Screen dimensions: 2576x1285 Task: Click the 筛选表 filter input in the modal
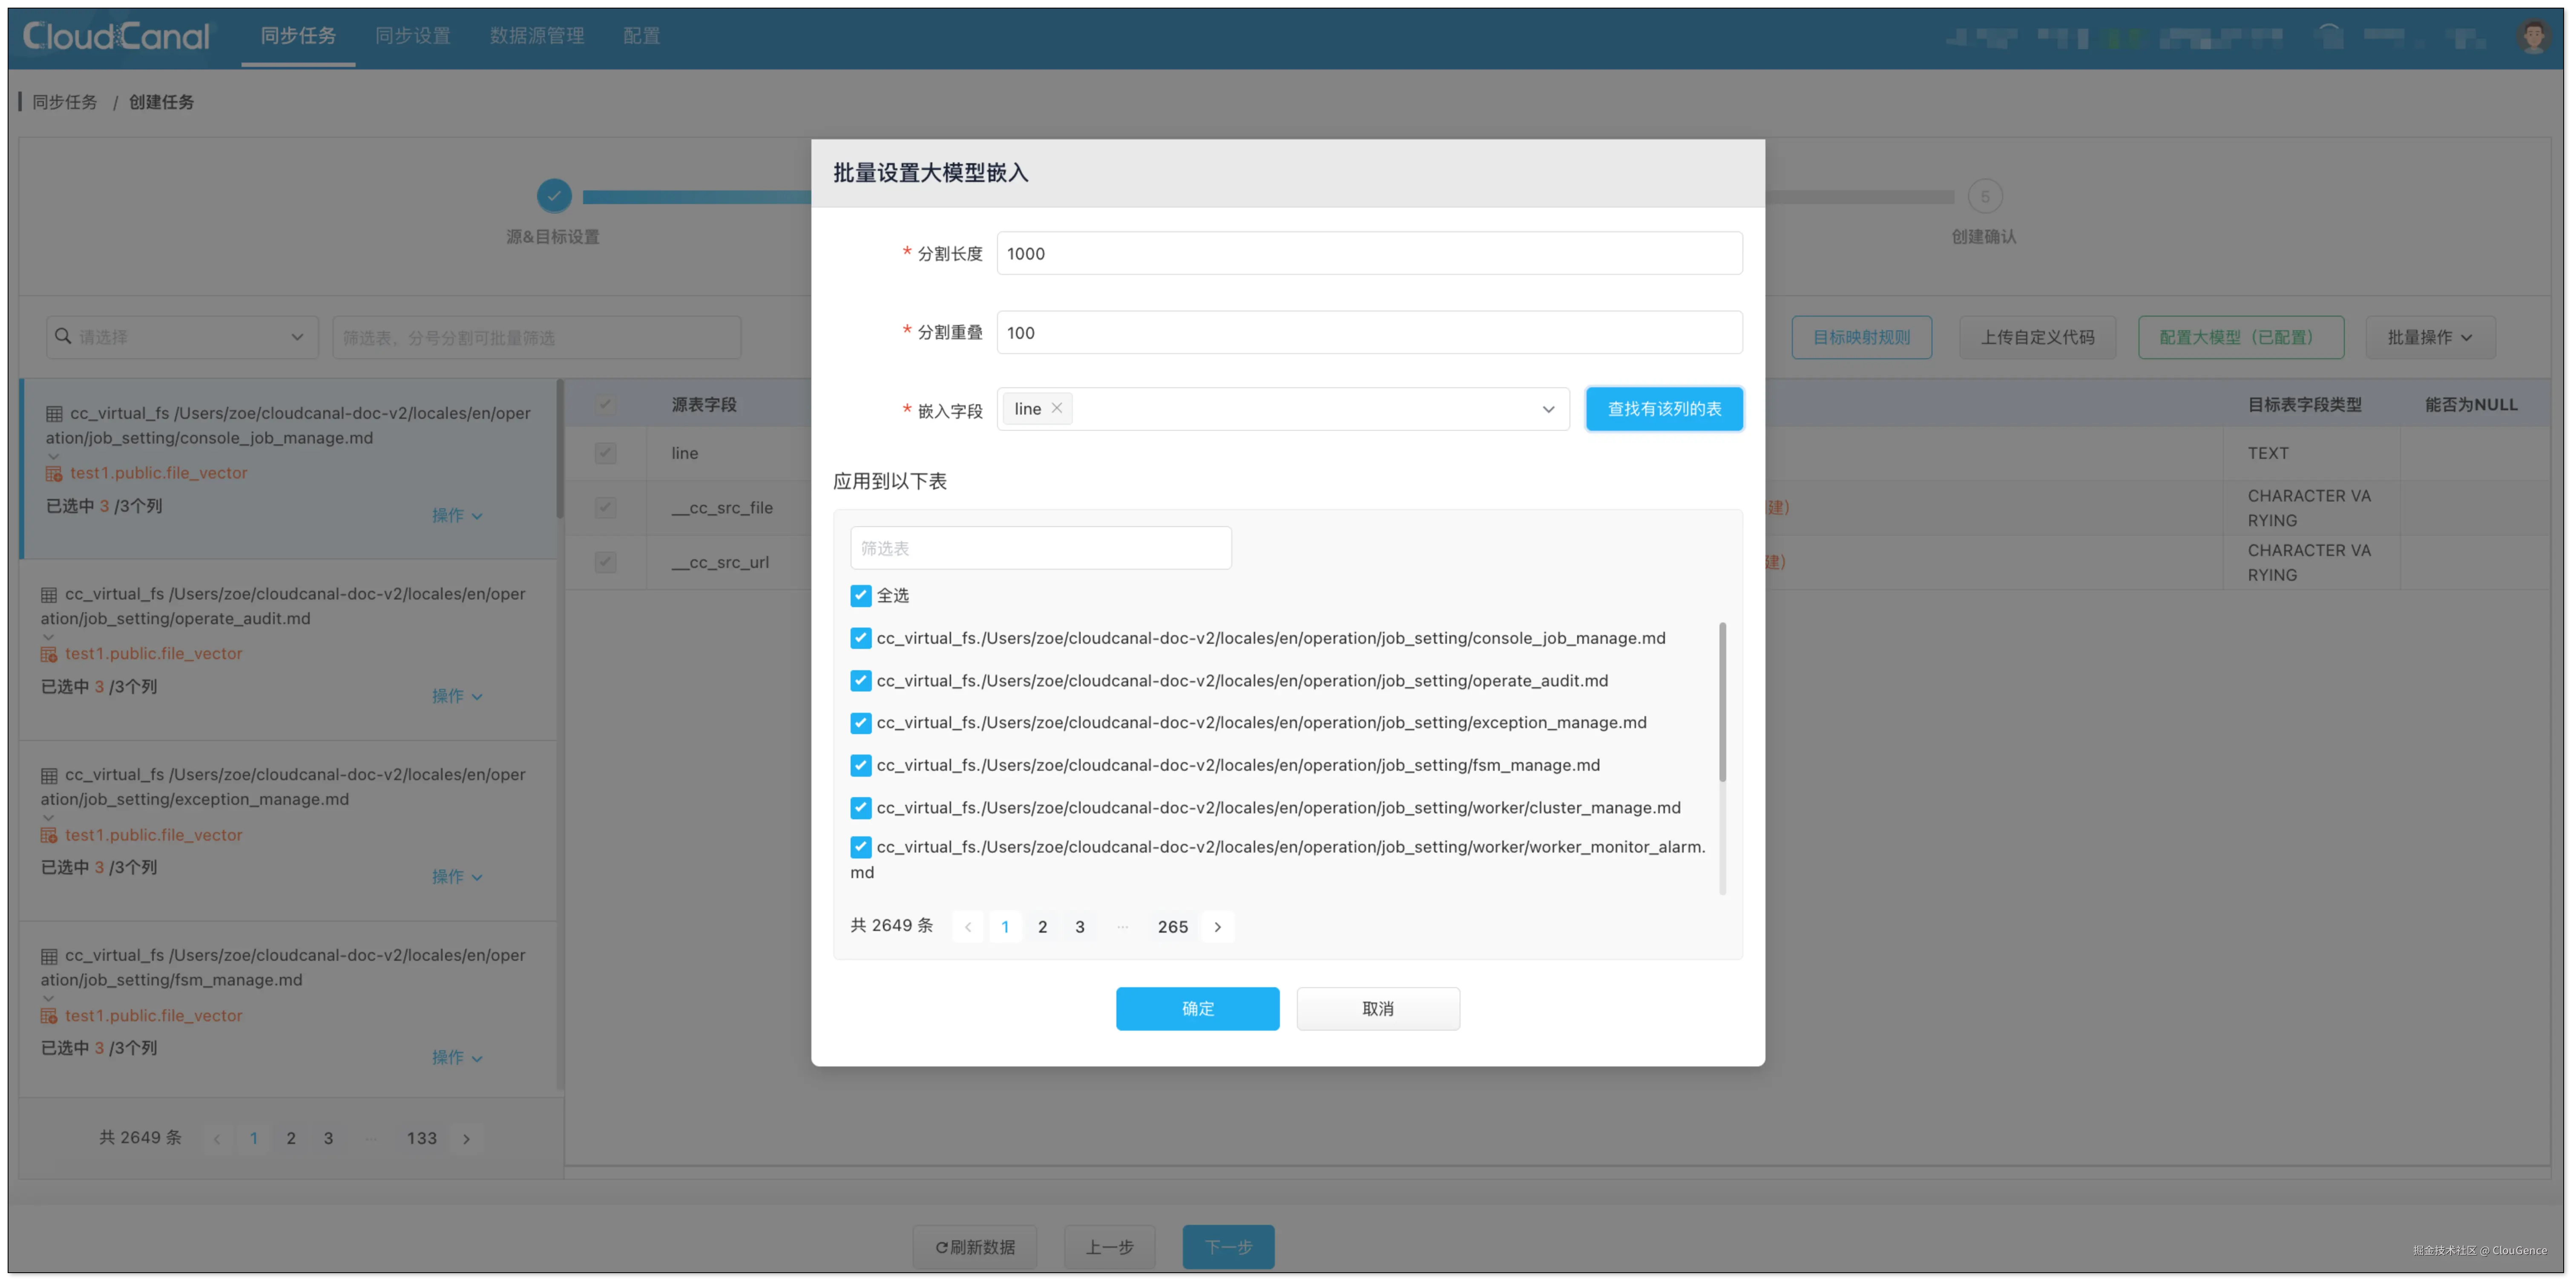1040,548
